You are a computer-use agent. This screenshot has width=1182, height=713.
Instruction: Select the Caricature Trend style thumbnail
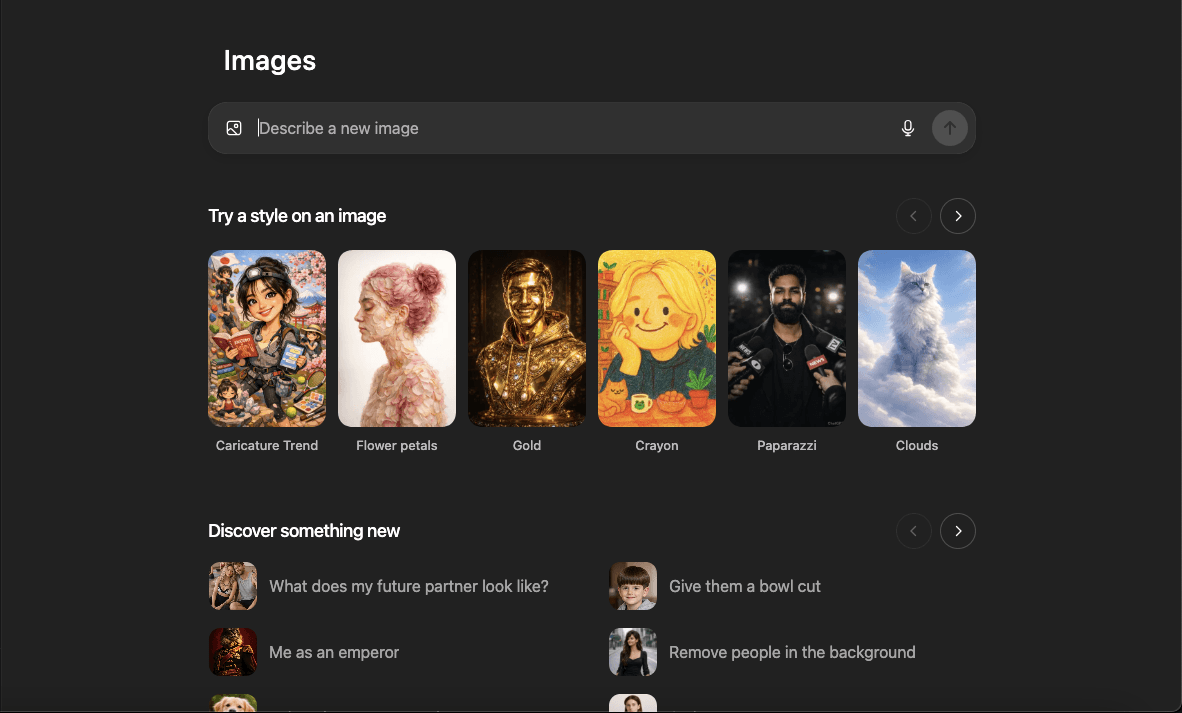tap(267, 338)
